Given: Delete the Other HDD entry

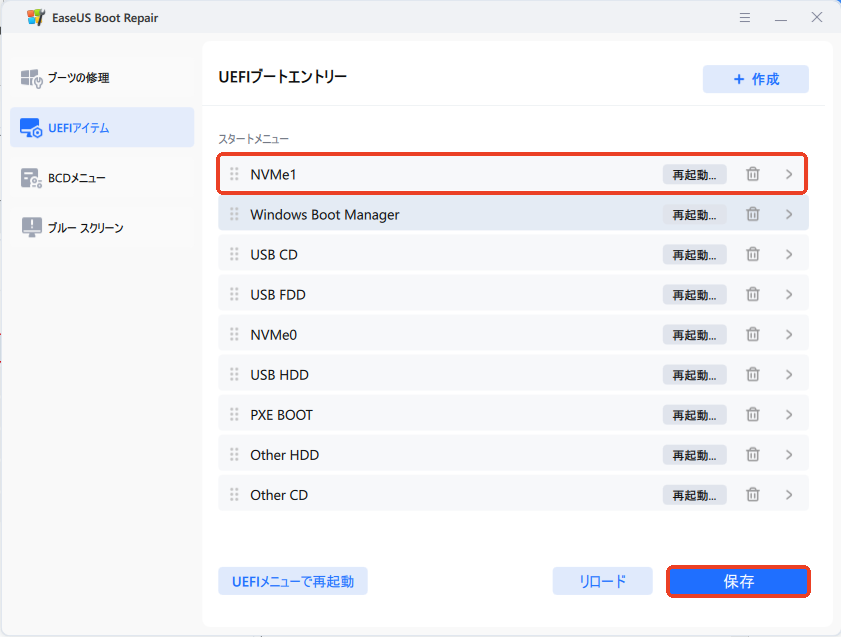Looking at the screenshot, I should point(753,454).
